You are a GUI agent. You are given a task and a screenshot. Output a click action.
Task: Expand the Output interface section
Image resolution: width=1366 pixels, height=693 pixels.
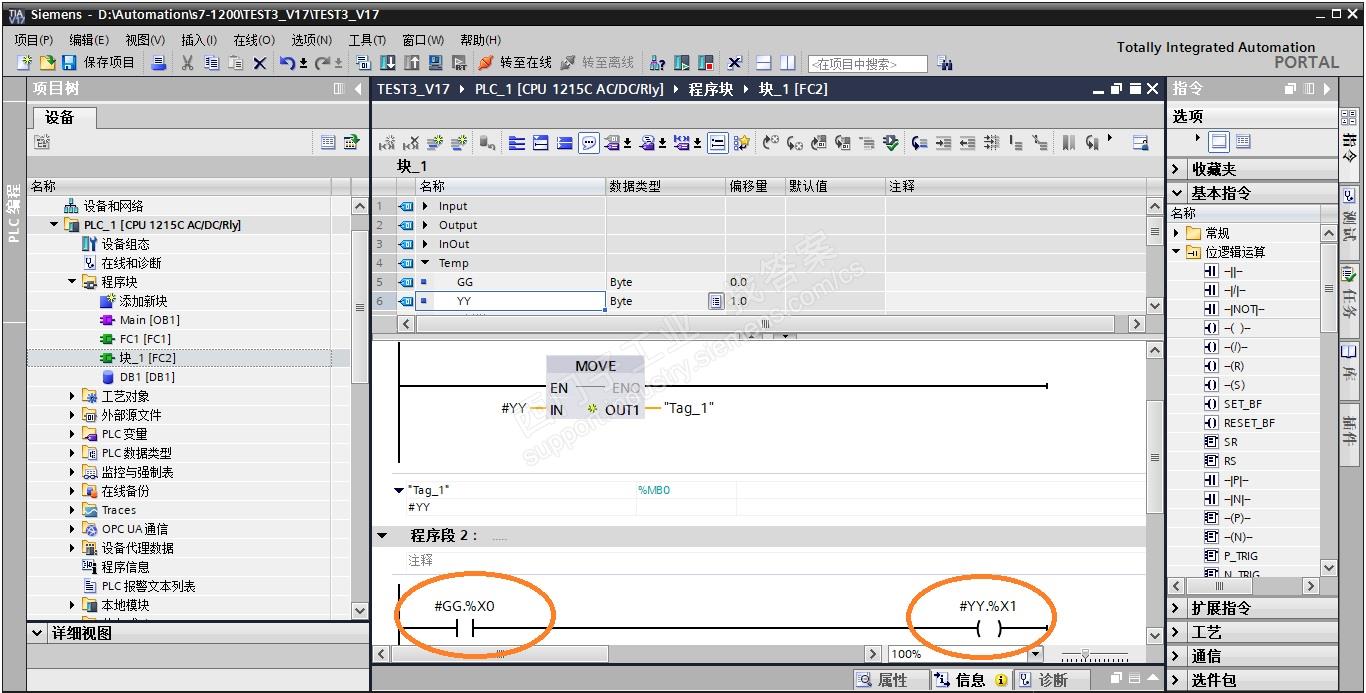pyautogui.click(x=426, y=225)
